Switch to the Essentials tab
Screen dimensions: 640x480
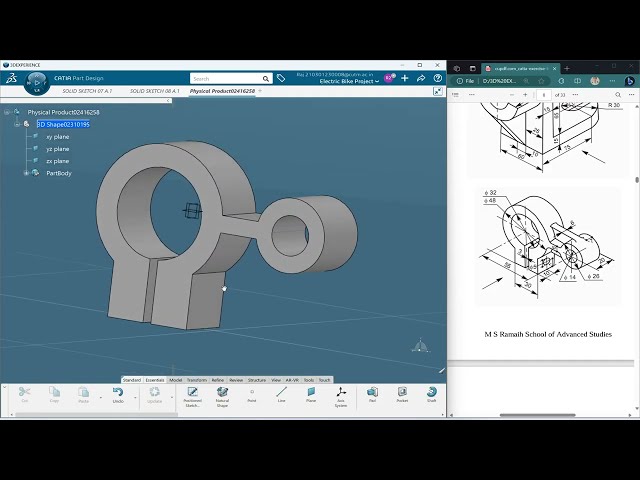click(x=155, y=380)
